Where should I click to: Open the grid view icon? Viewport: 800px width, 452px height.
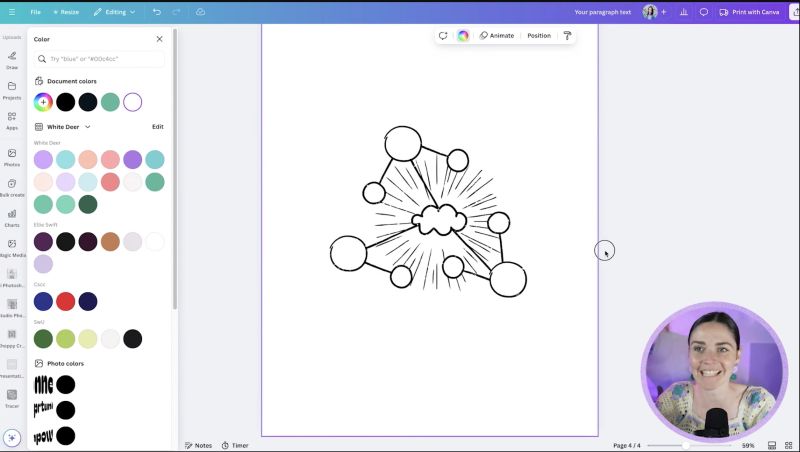pyautogui.click(x=788, y=445)
